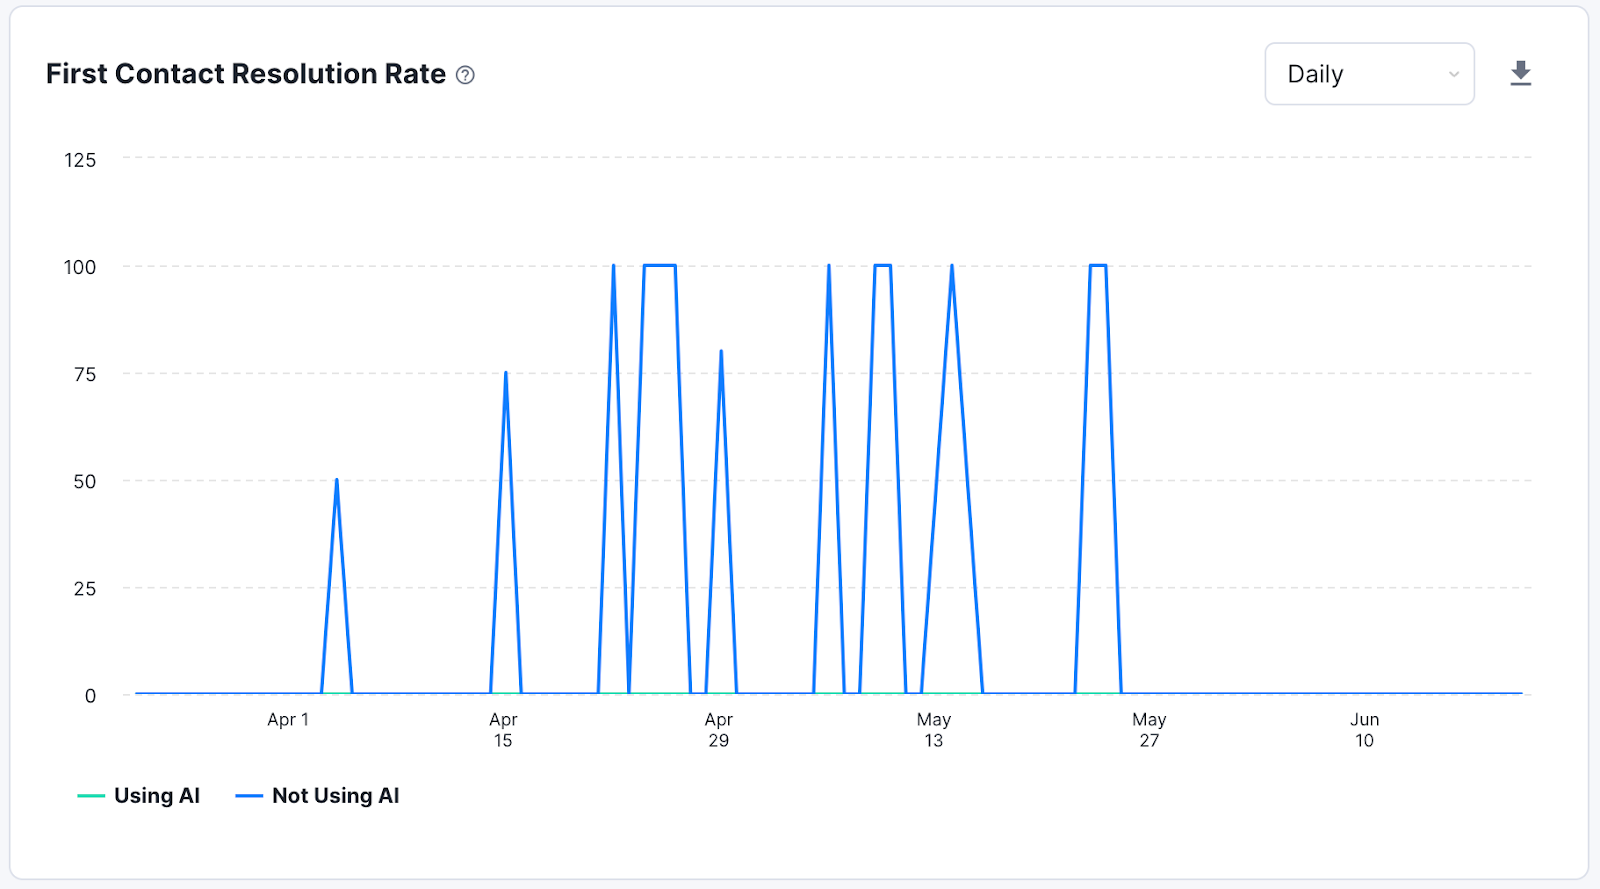Click the chevron arrow in the Daily selector
The height and width of the screenshot is (889, 1600).
(1453, 74)
